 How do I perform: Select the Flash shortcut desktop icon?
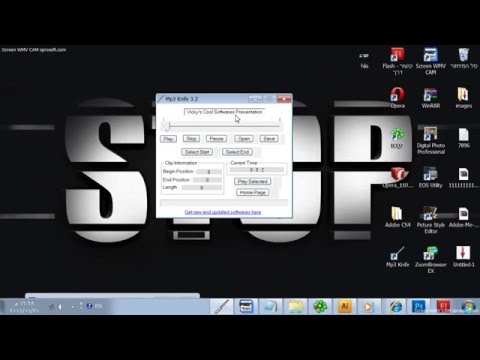(x=397, y=62)
